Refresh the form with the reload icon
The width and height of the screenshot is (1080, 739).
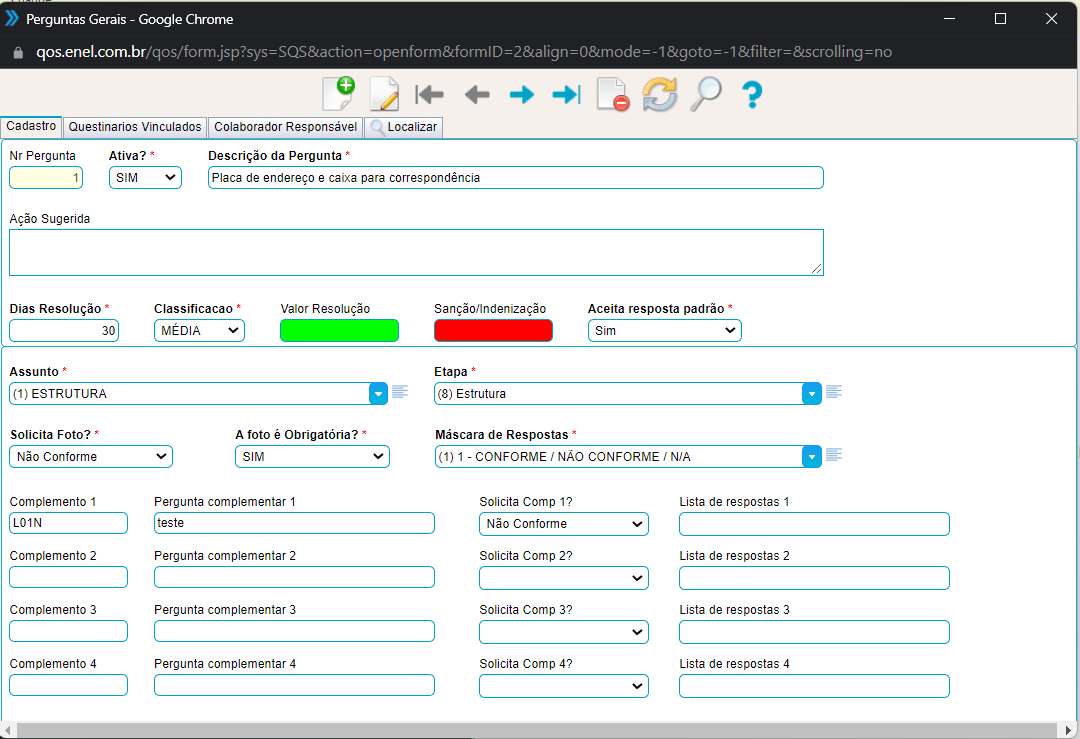click(x=659, y=94)
